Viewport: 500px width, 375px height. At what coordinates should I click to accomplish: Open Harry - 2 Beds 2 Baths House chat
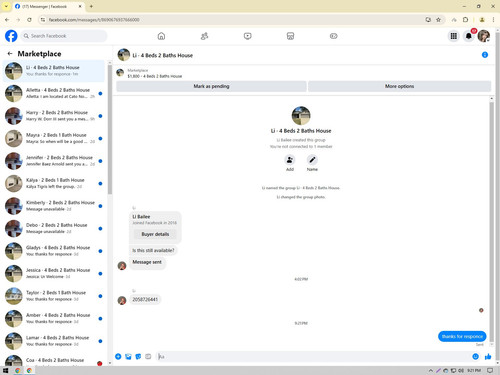click(x=54, y=116)
